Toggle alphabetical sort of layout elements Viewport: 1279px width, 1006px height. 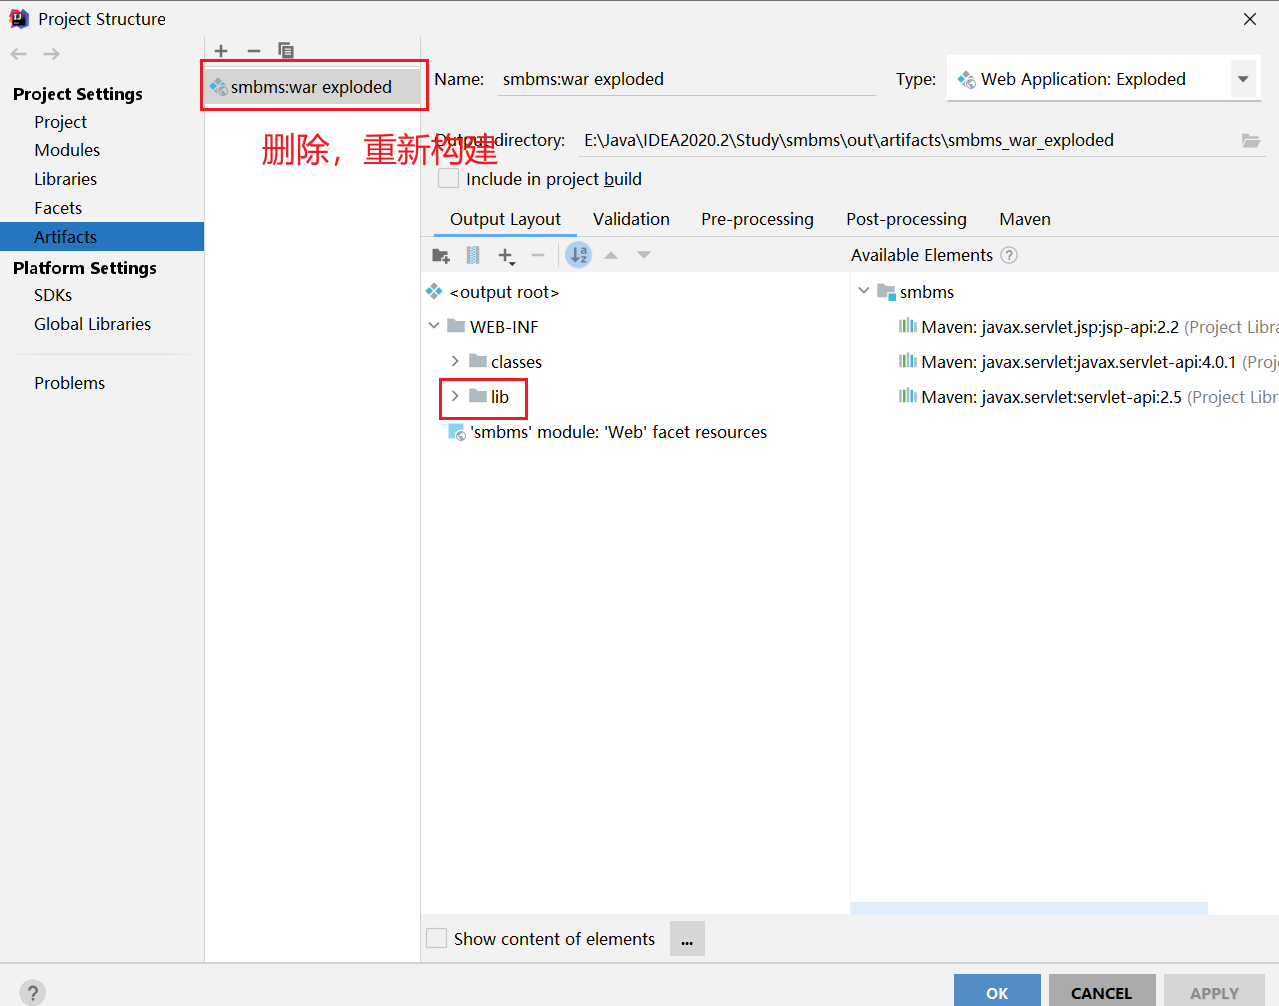[x=578, y=256]
